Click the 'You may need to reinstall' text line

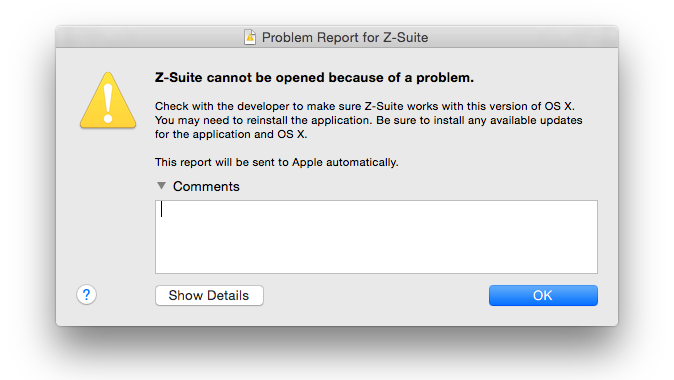[368, 120]
